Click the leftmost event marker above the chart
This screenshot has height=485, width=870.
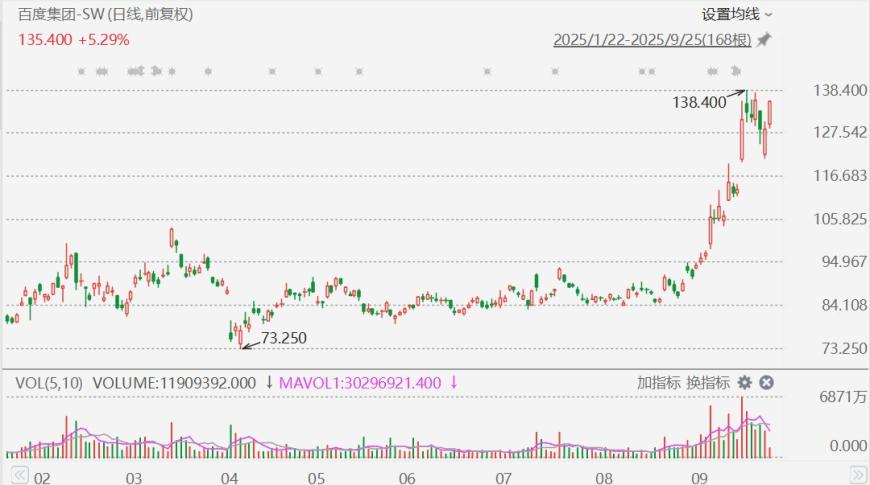83,71
